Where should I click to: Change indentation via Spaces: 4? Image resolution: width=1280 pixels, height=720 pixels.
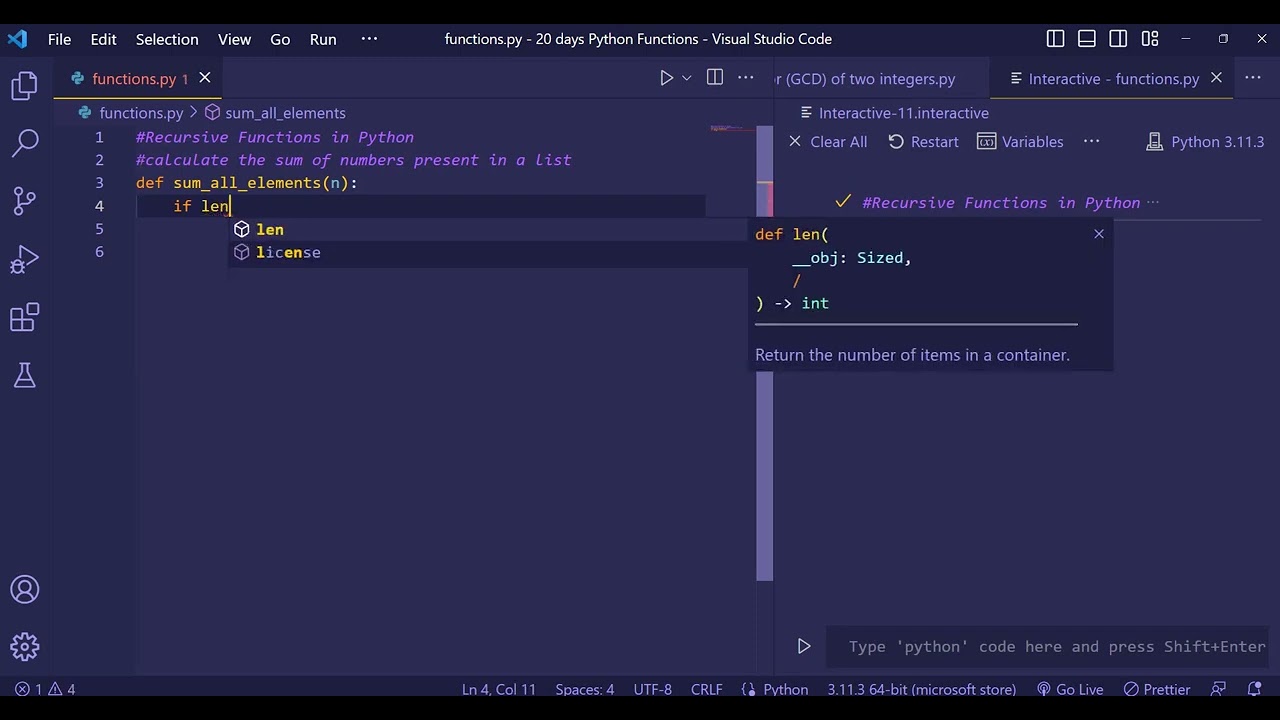(x=585, y=689)
